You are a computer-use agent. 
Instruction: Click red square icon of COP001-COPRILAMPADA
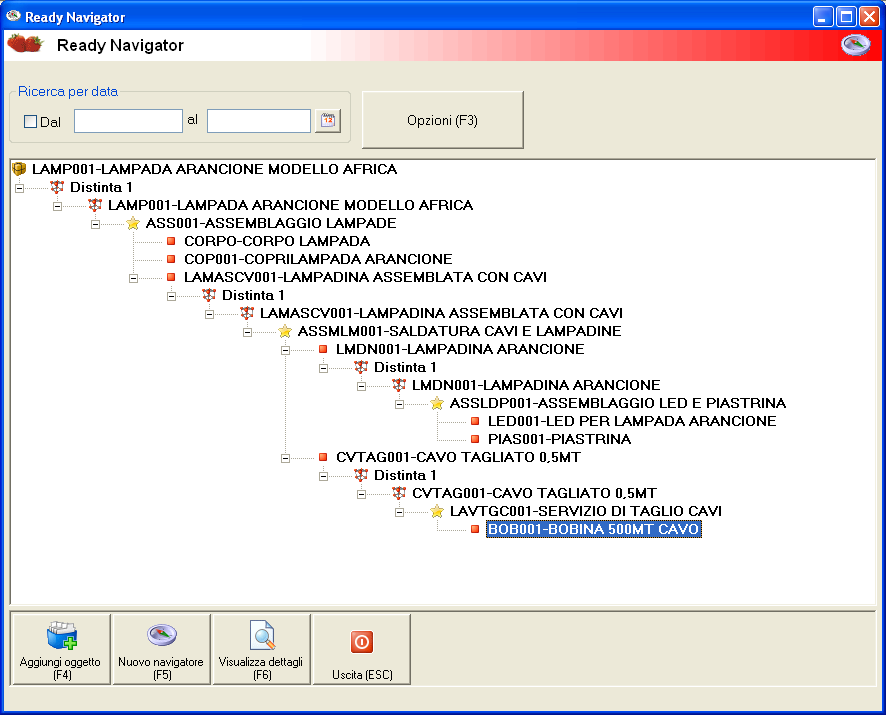[x=171, y=259]
